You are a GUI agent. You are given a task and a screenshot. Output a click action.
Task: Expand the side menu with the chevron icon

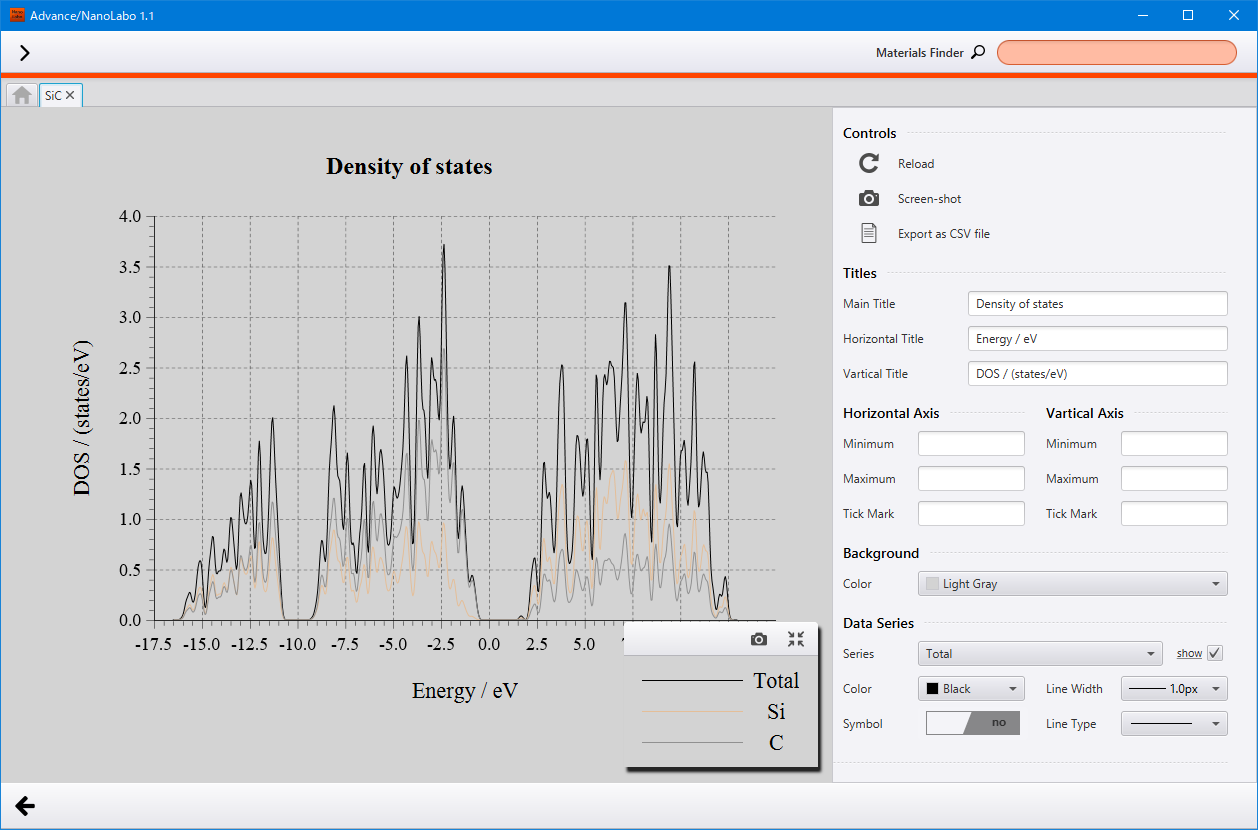pos(25,53)
